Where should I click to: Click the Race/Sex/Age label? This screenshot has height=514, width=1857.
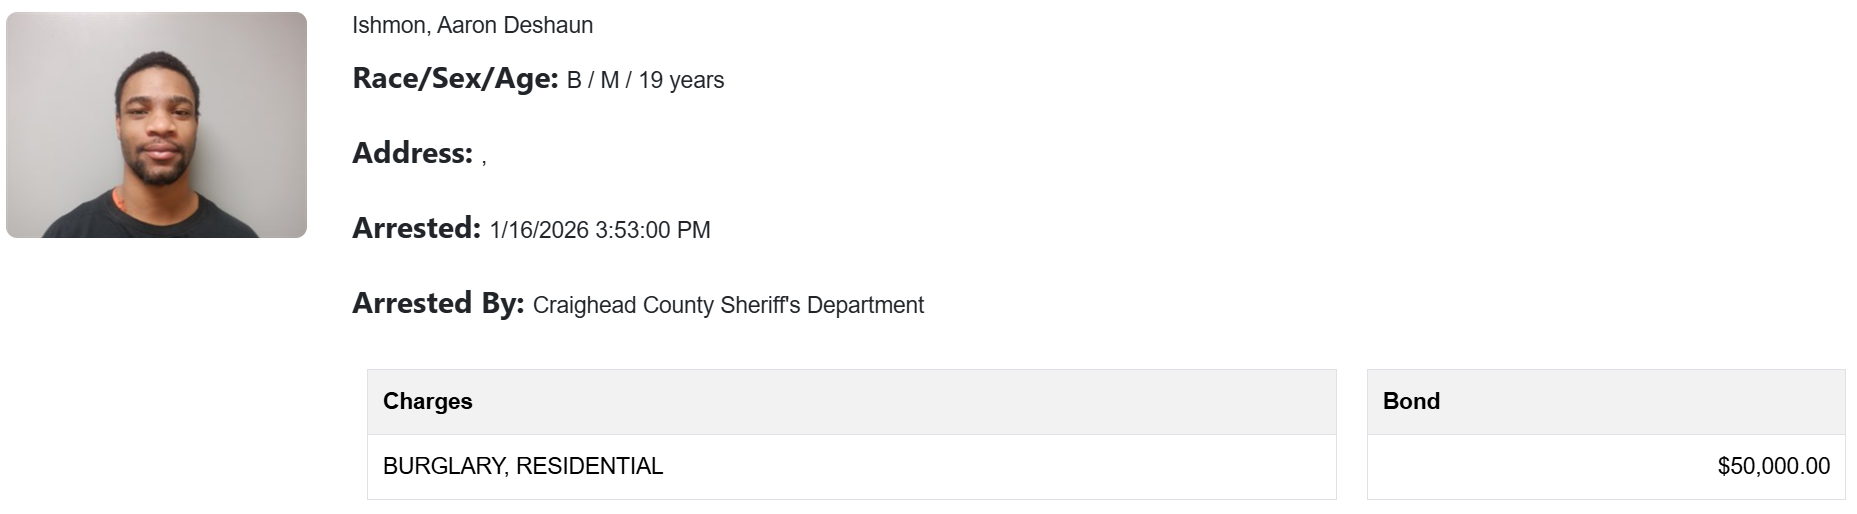click(x=455, y=79)
